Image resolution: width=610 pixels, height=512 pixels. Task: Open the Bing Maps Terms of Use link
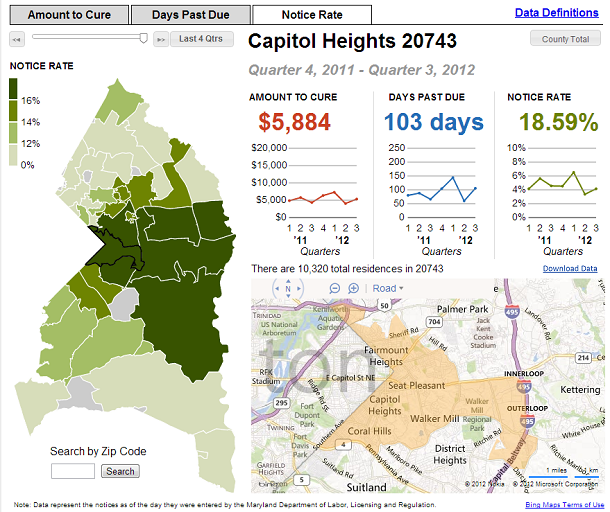click(564, 505)
